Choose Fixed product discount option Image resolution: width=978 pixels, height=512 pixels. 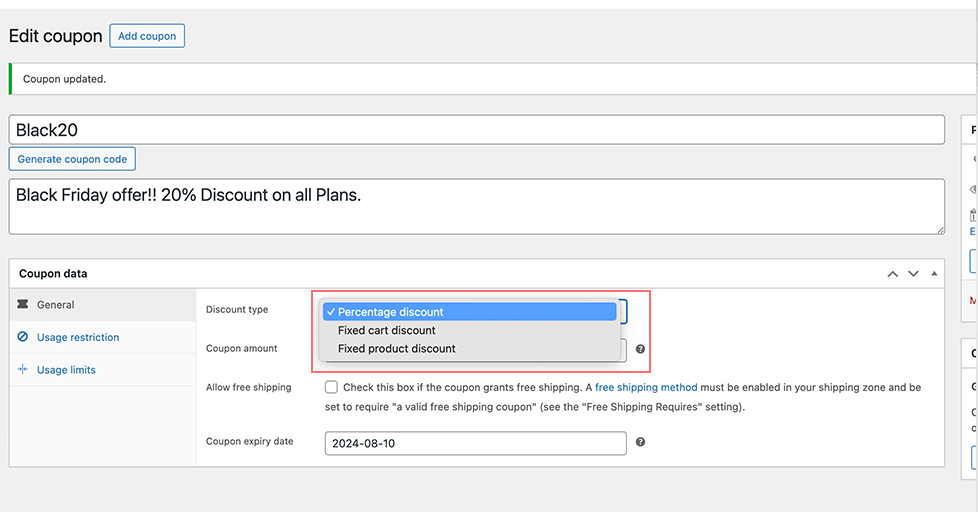470,349
